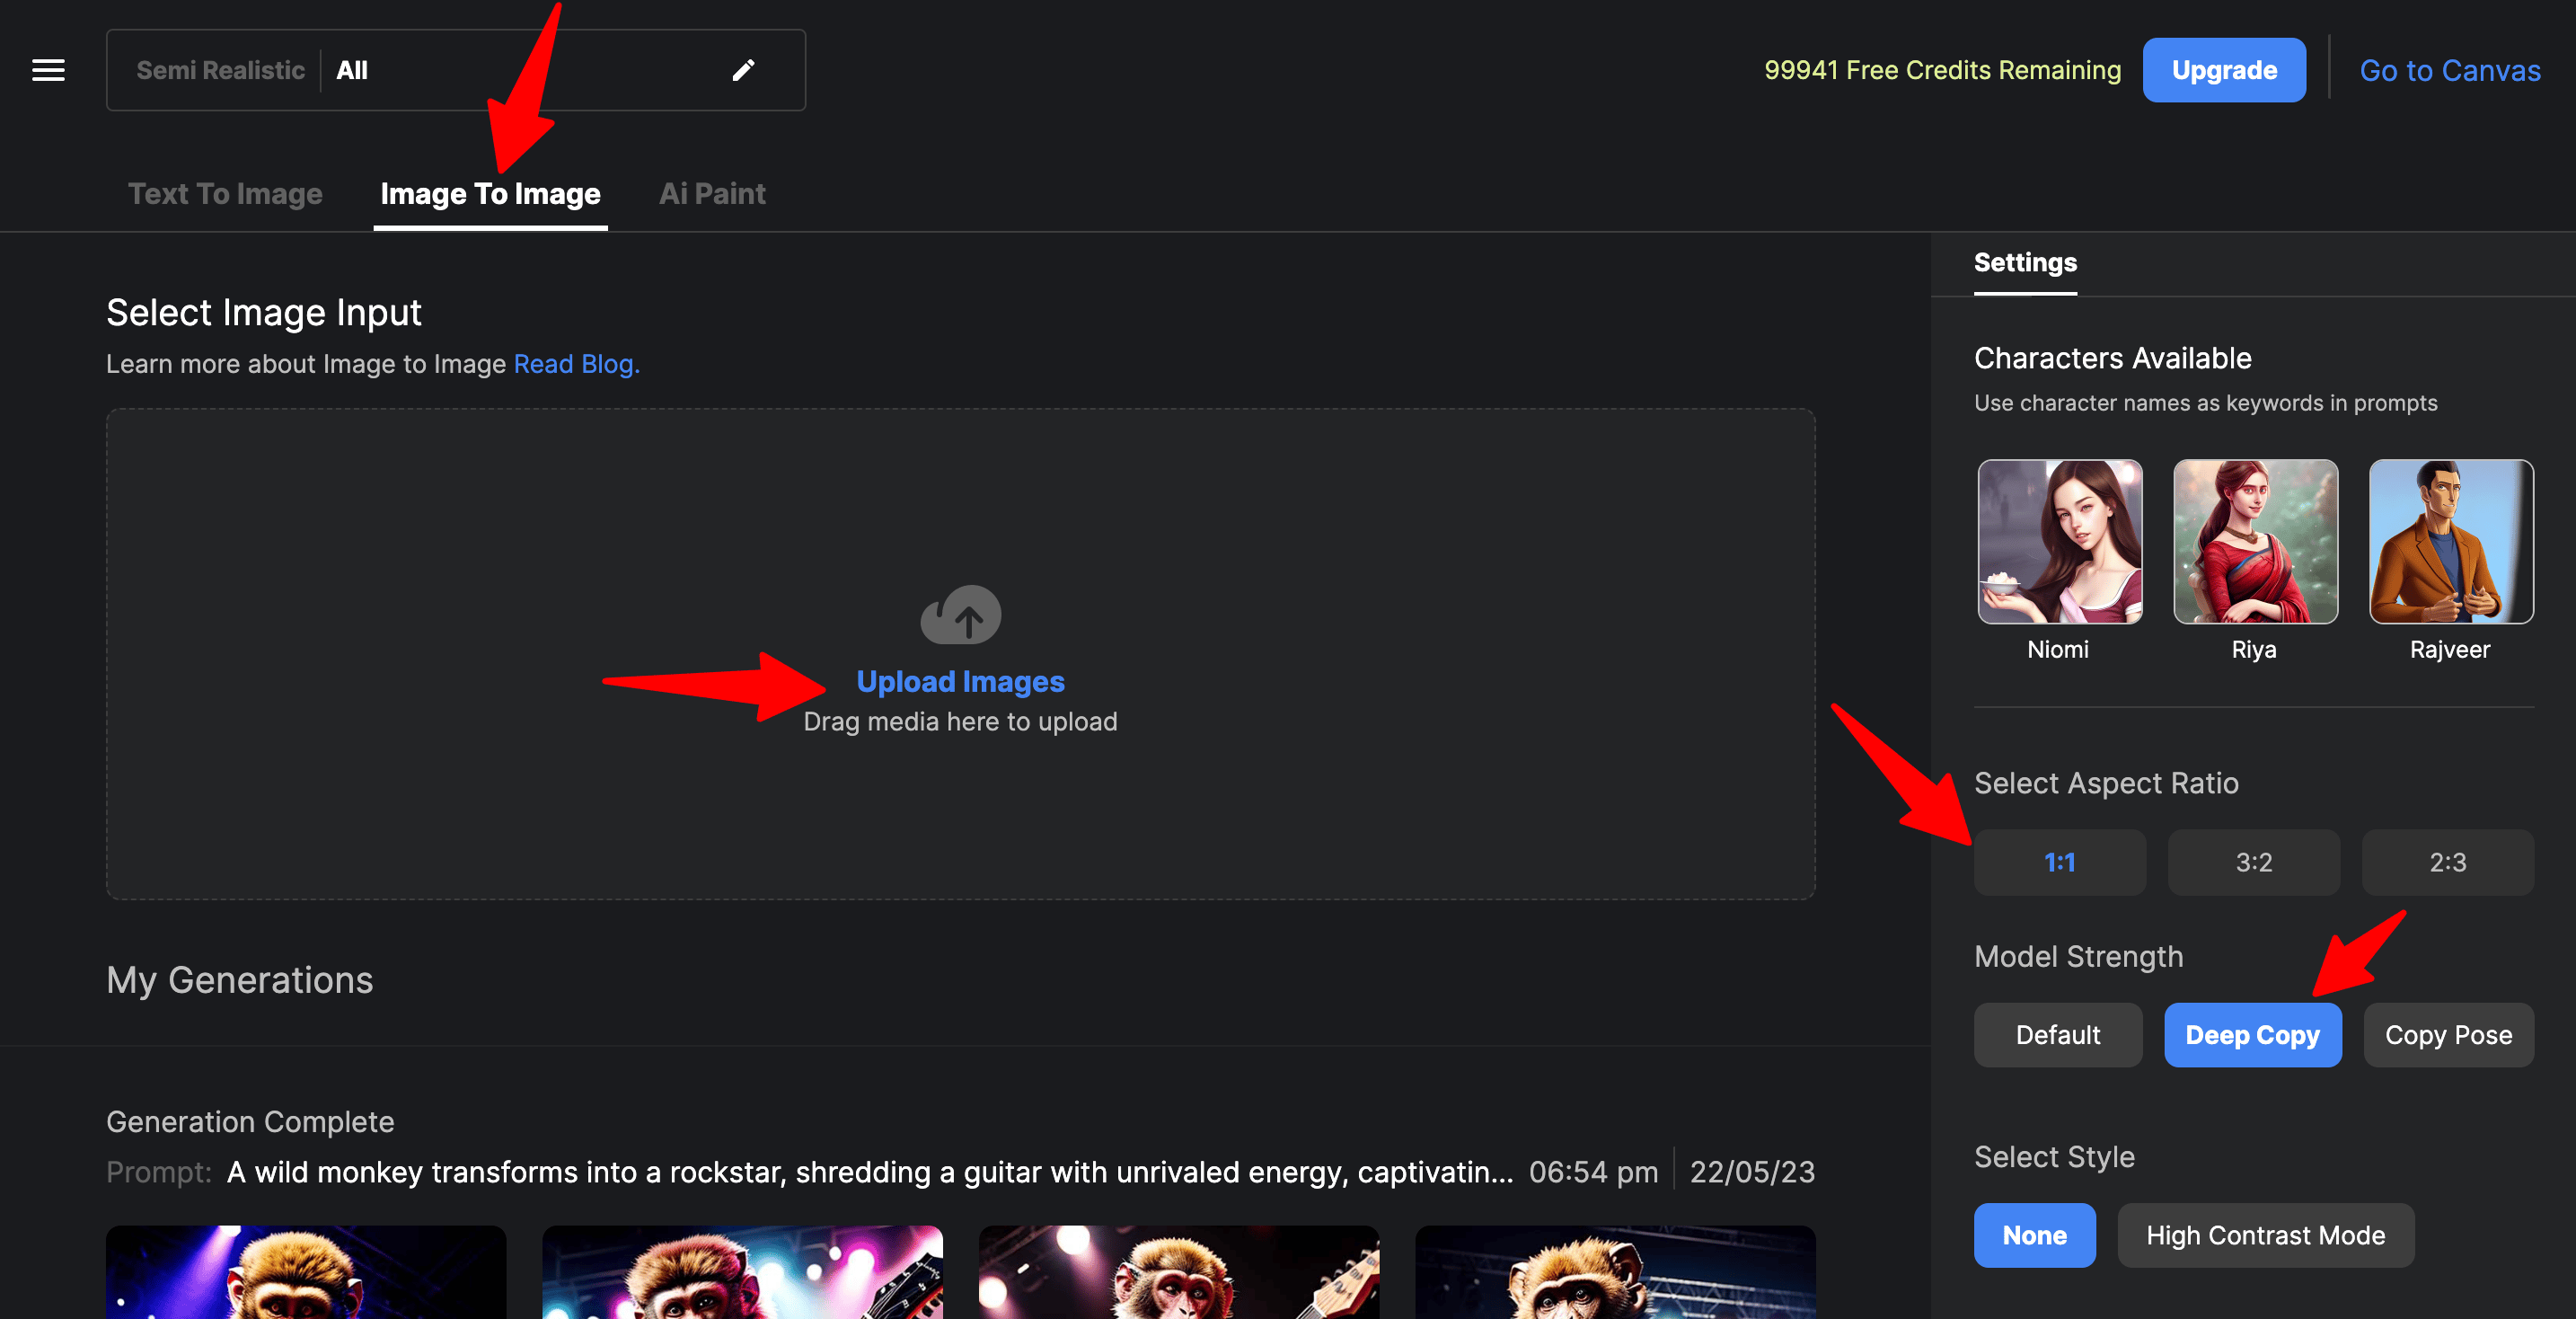Open the Semi Realistic model selector
This screenshot has width=2576, height=1319.
(x=220, y=70)
